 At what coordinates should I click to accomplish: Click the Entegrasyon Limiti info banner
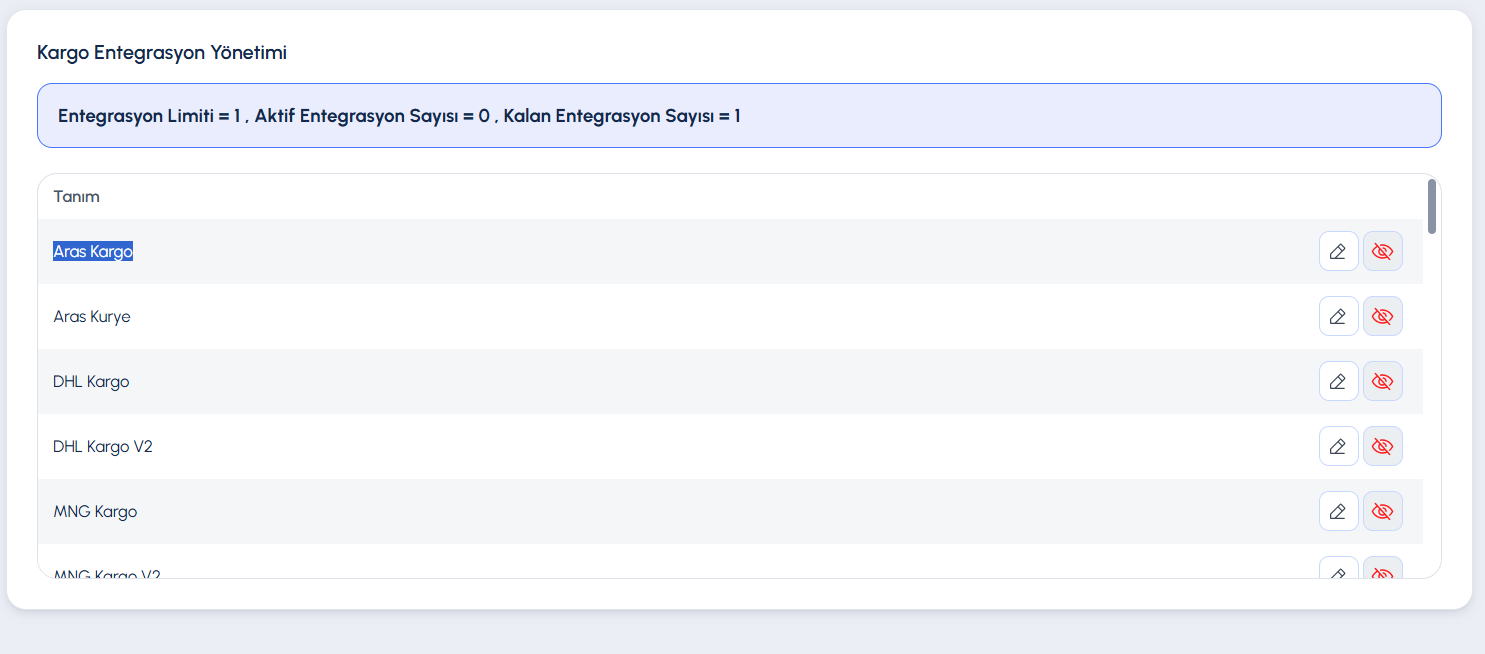(x=739, y=116)
